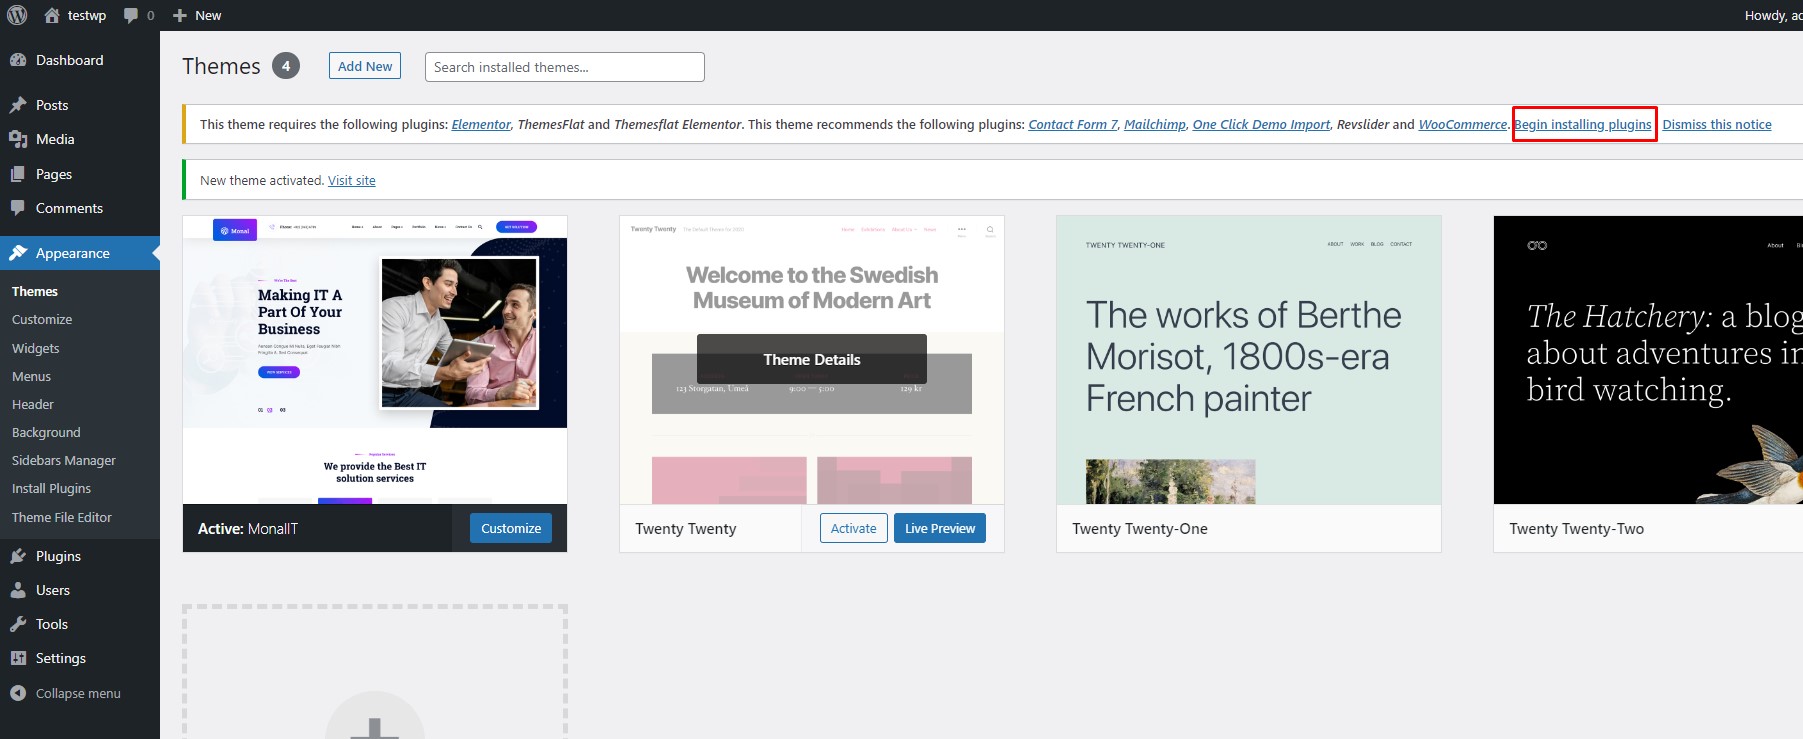Click the Pages icon in sidebar
The image size is (1803, 739).
(x=18, y=174)
